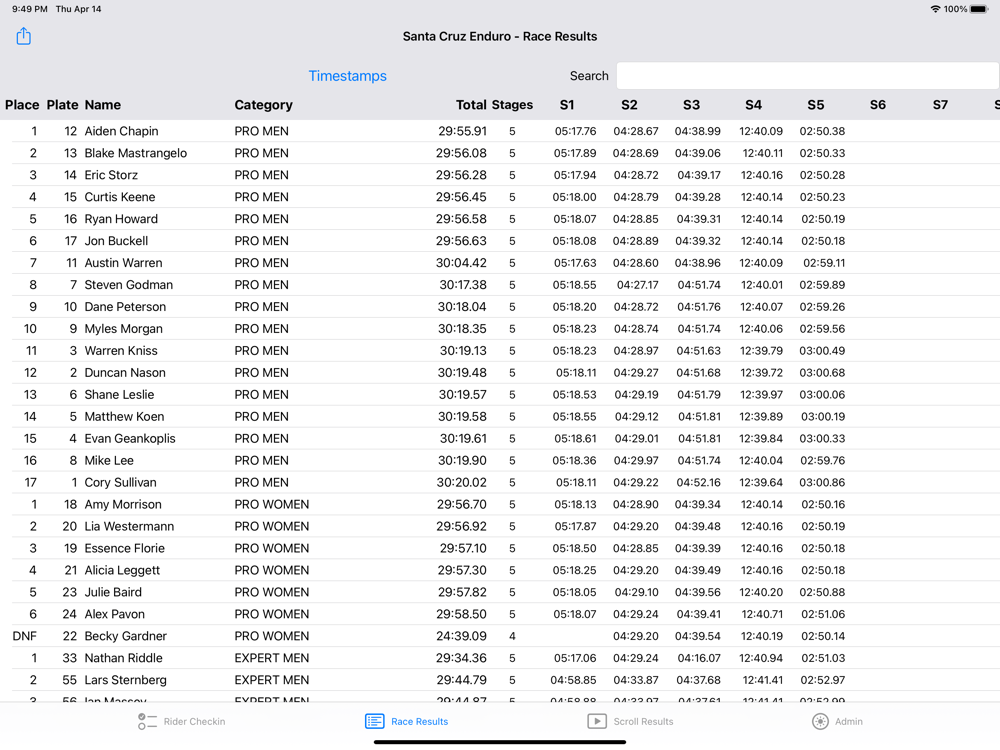This screenshot has width=1000, height=750.
Task: Select rider Amy Morrison
Action: tap(123, 504)
